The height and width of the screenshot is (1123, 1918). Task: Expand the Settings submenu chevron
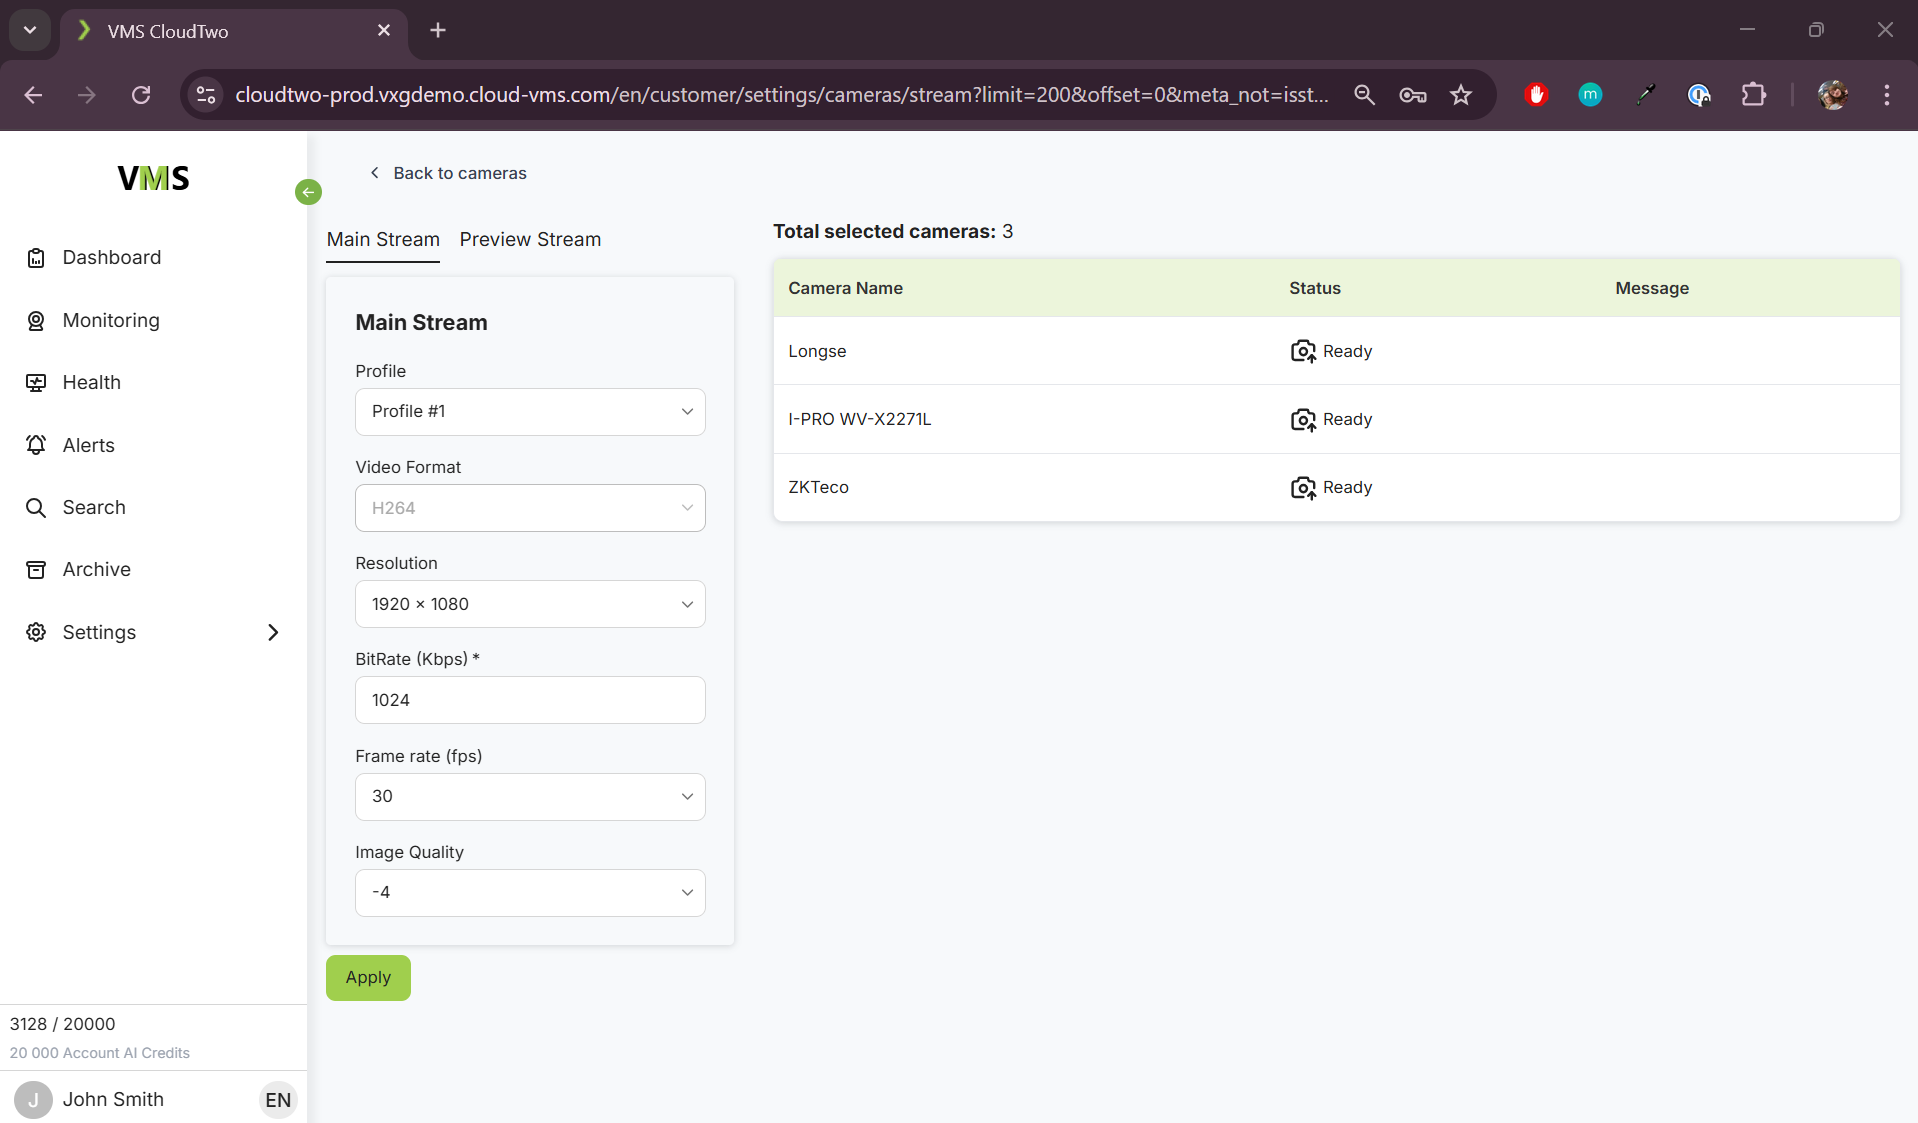[x=273, y=632]
